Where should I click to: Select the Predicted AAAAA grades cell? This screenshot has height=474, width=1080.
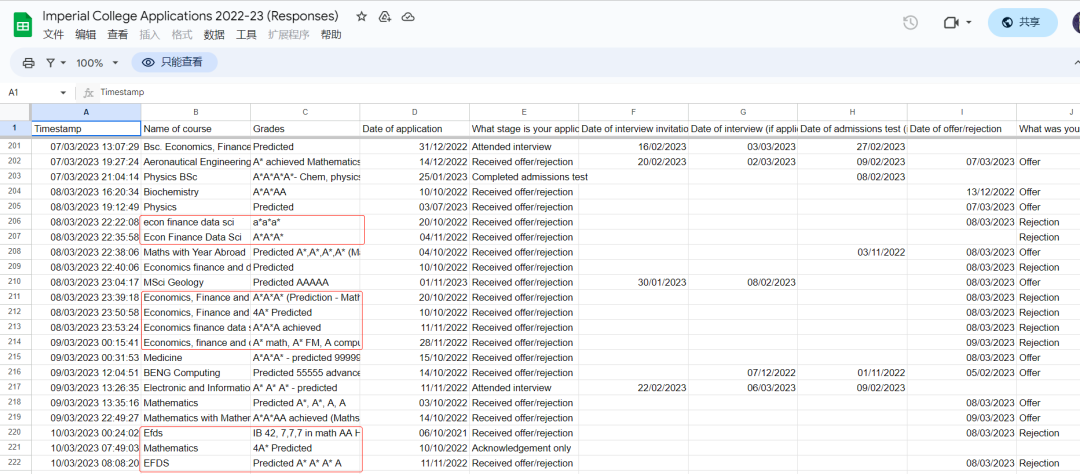click(305, 282)
